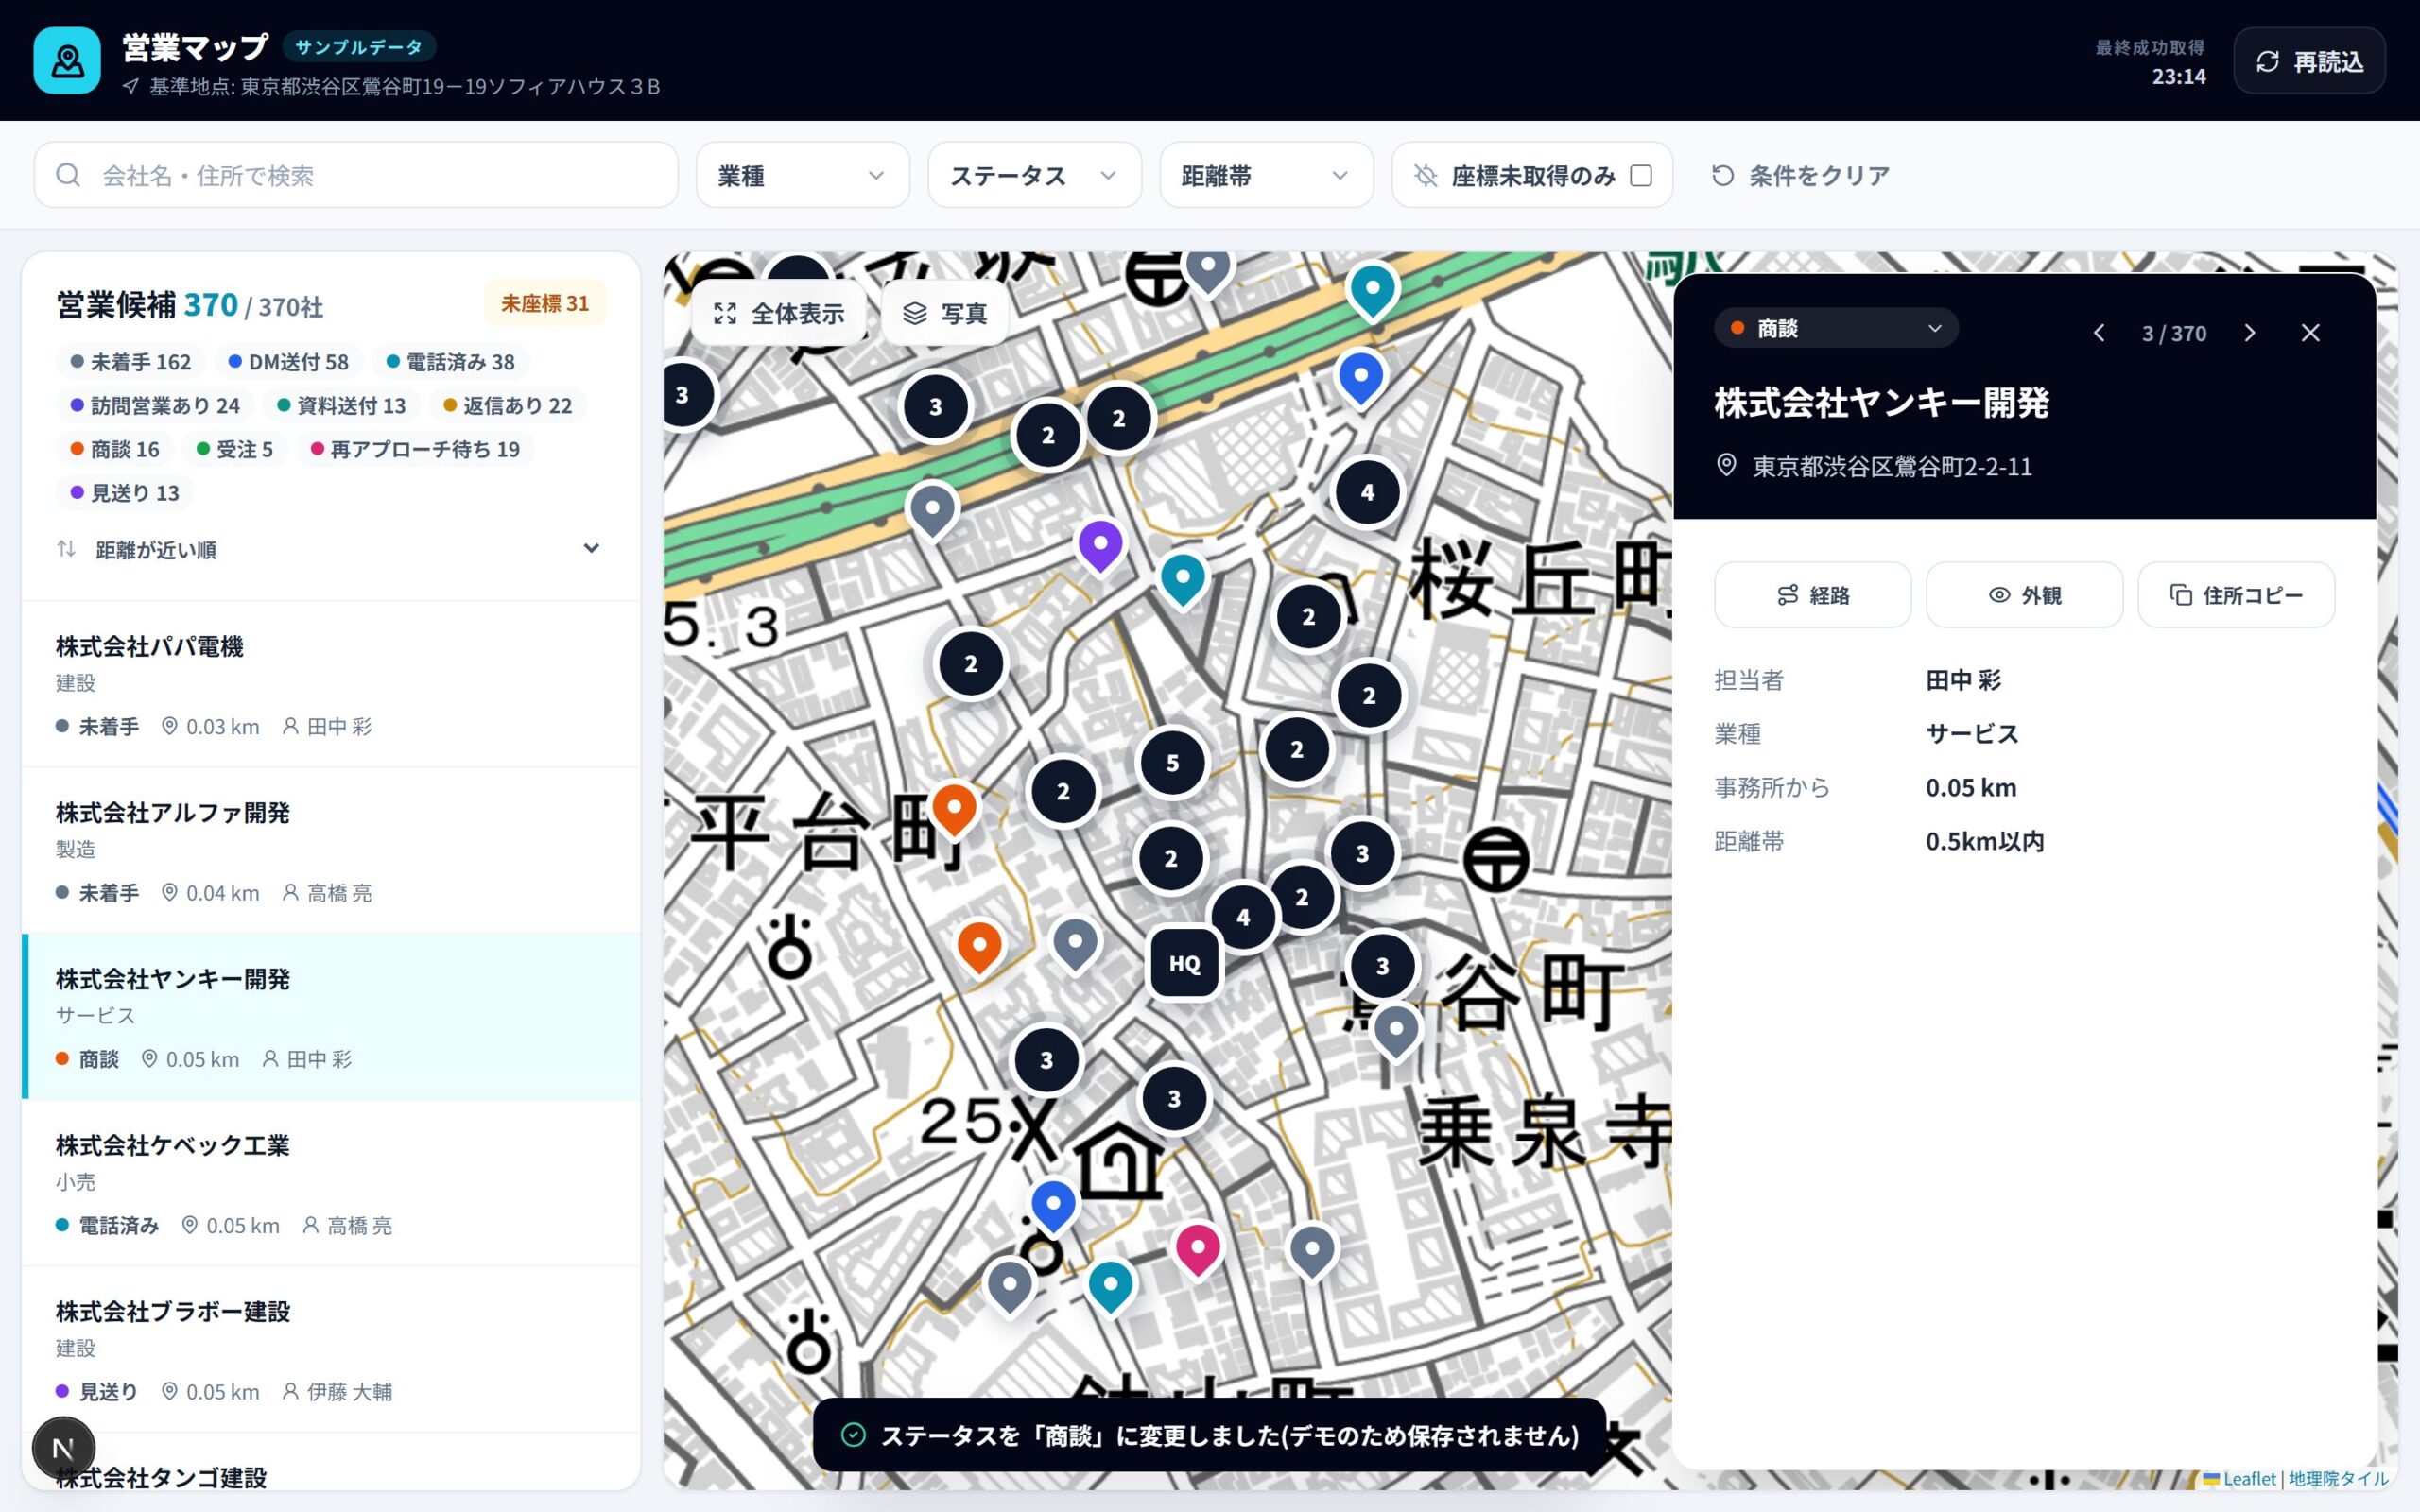Click the pink pin marker on map

coord(1197,1249)
